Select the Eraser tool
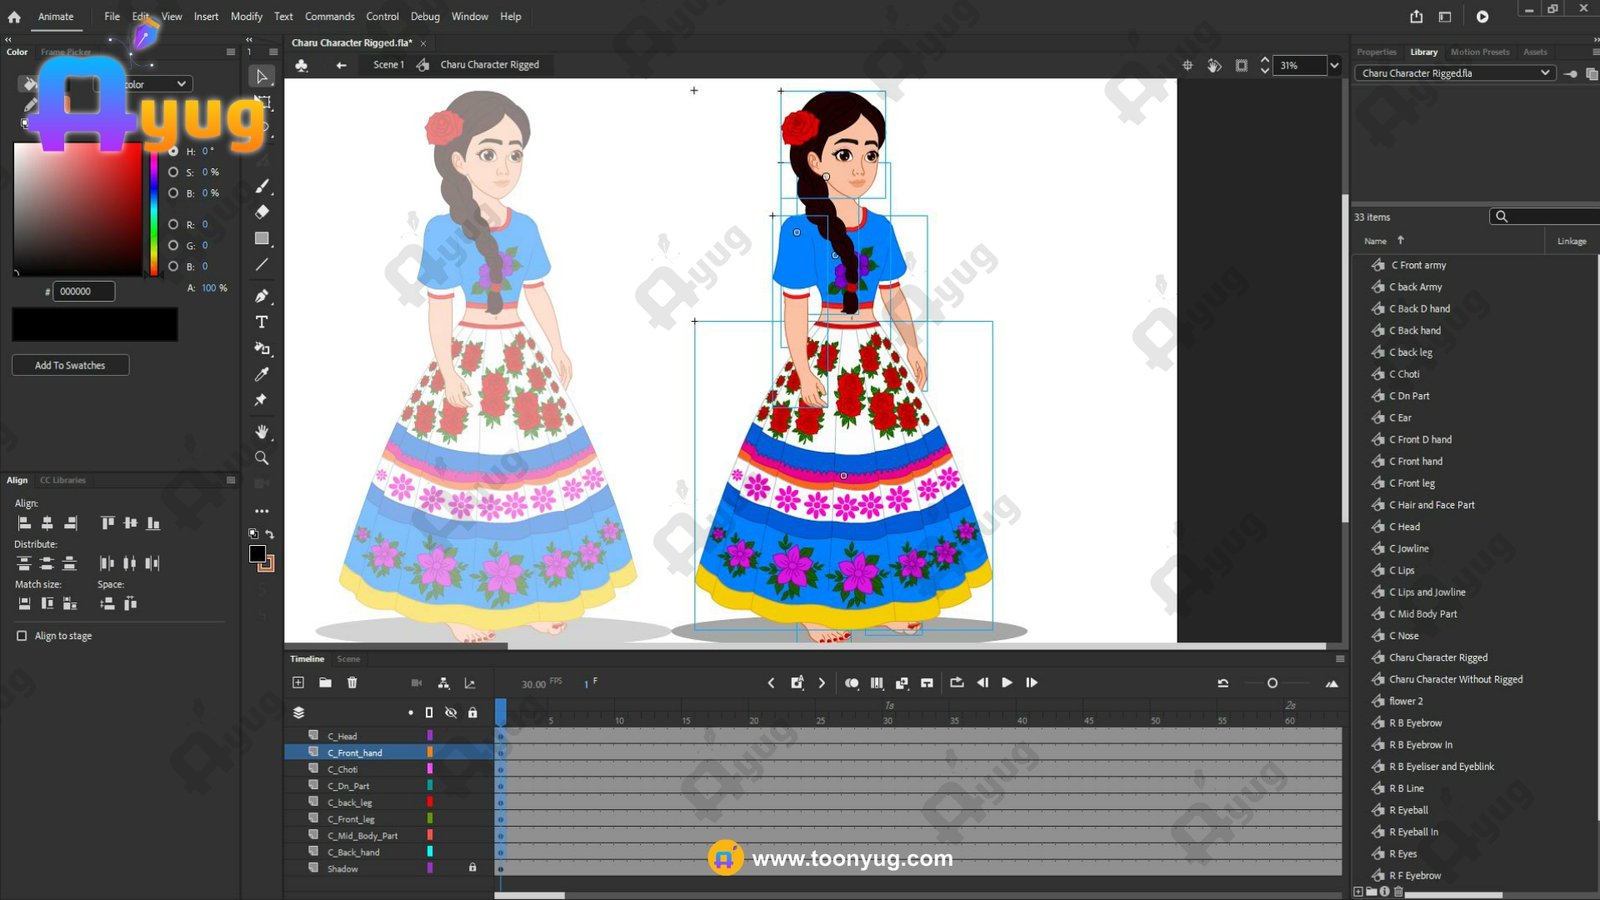 point(262,212)
